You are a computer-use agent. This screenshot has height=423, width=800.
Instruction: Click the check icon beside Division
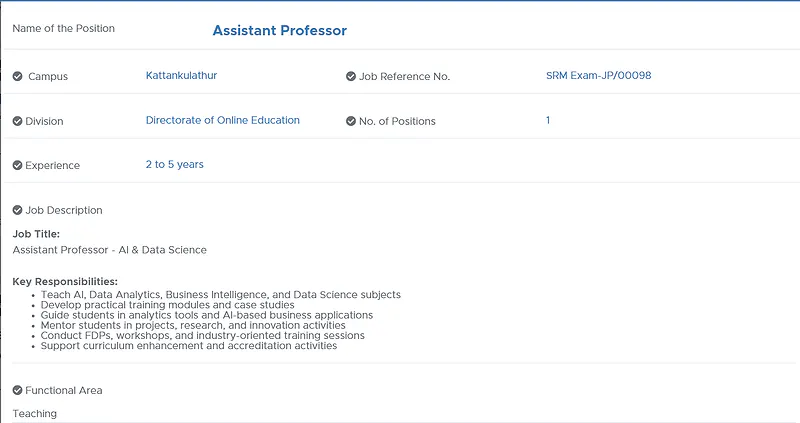(17, 121)
